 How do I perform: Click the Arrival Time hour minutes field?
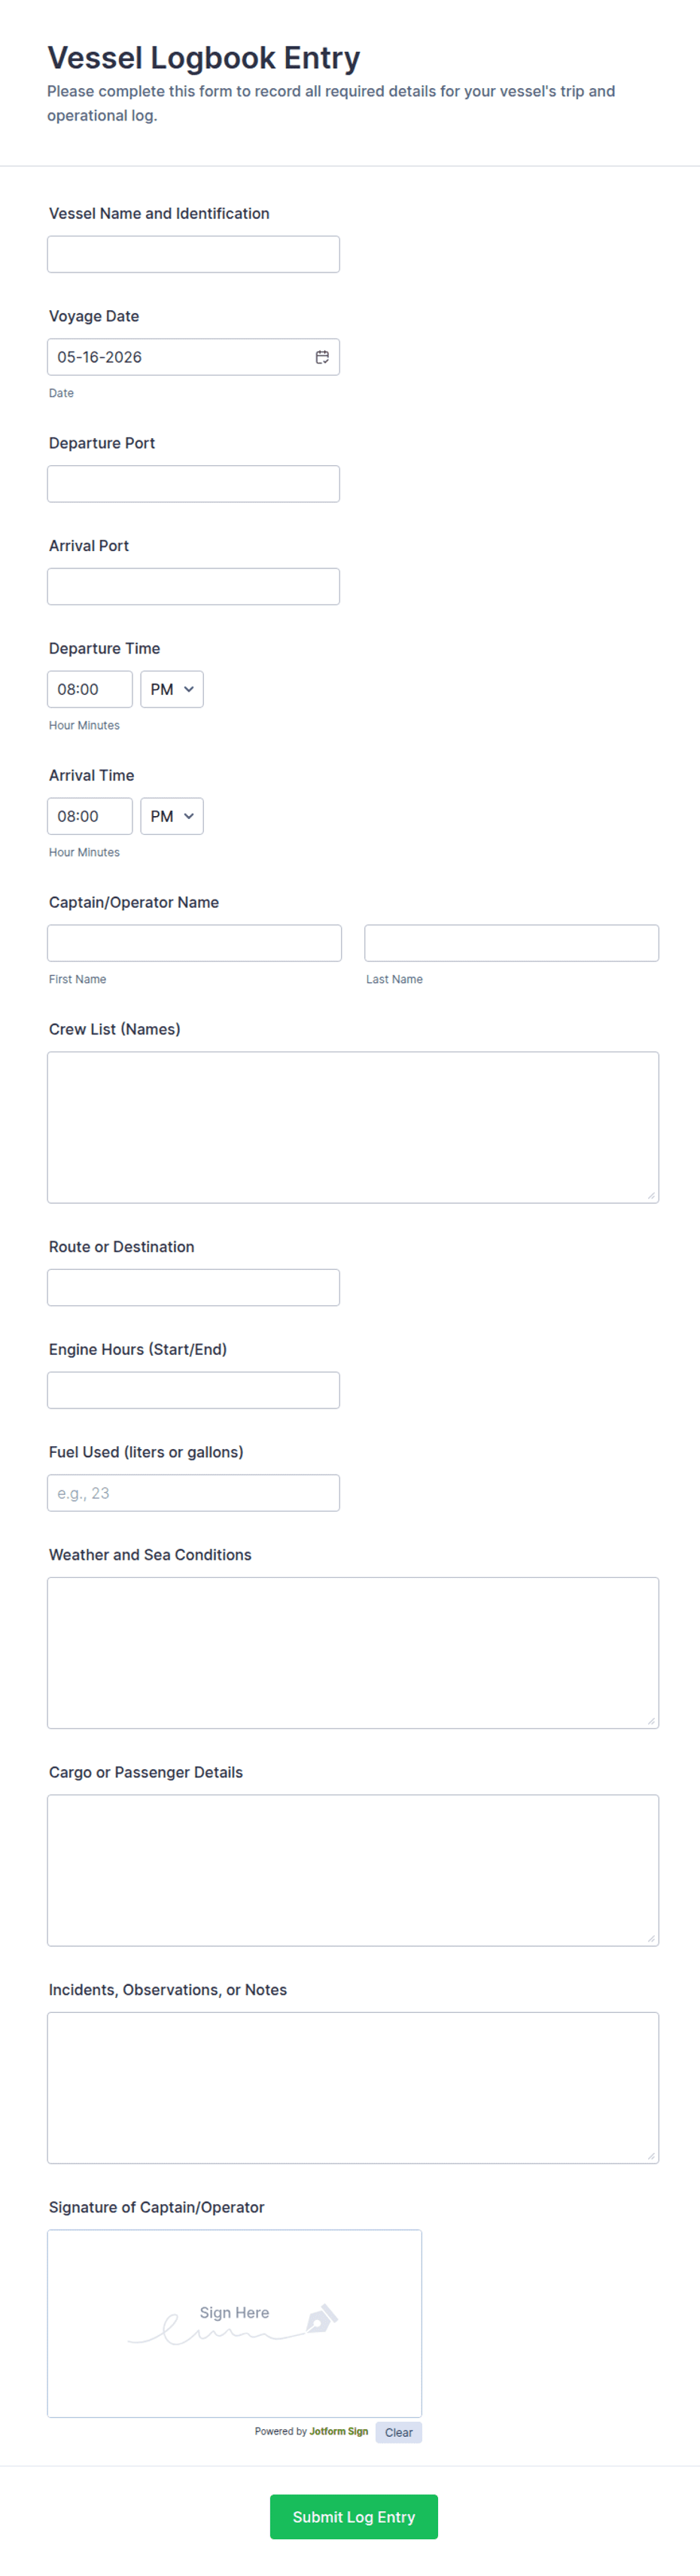tap(90, 816)
